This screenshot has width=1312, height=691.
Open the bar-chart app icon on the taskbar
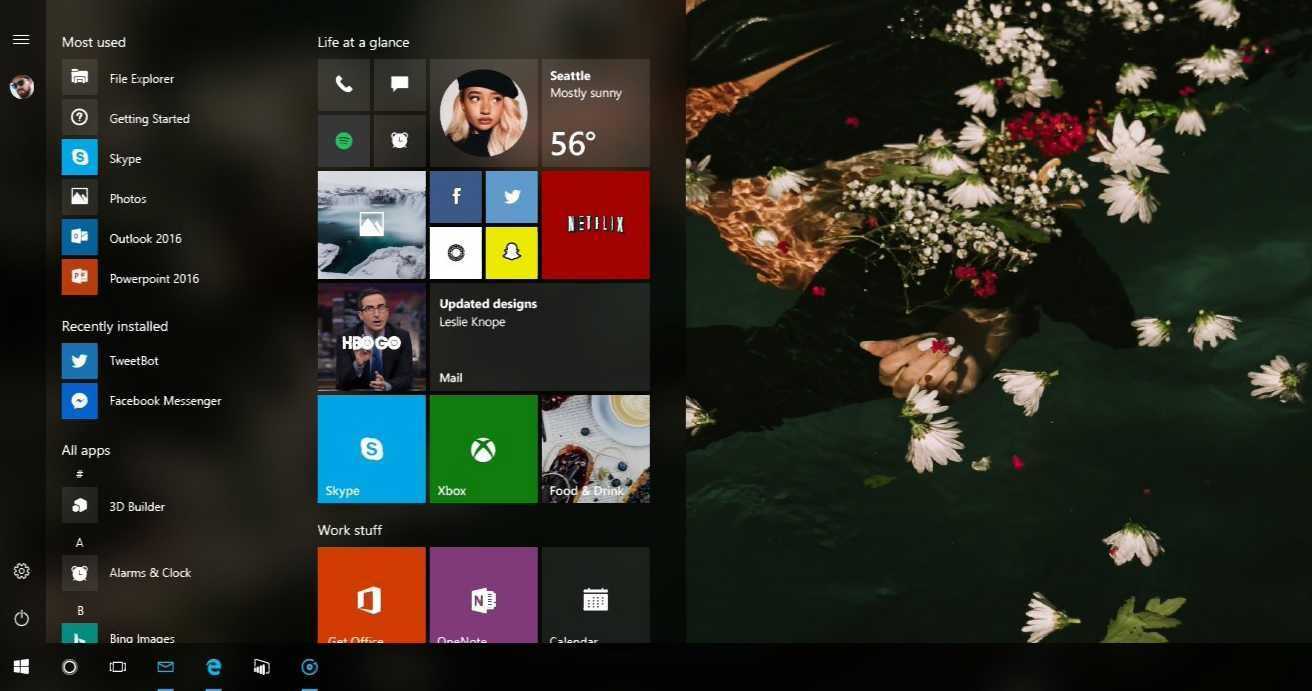tap(261, 667)
